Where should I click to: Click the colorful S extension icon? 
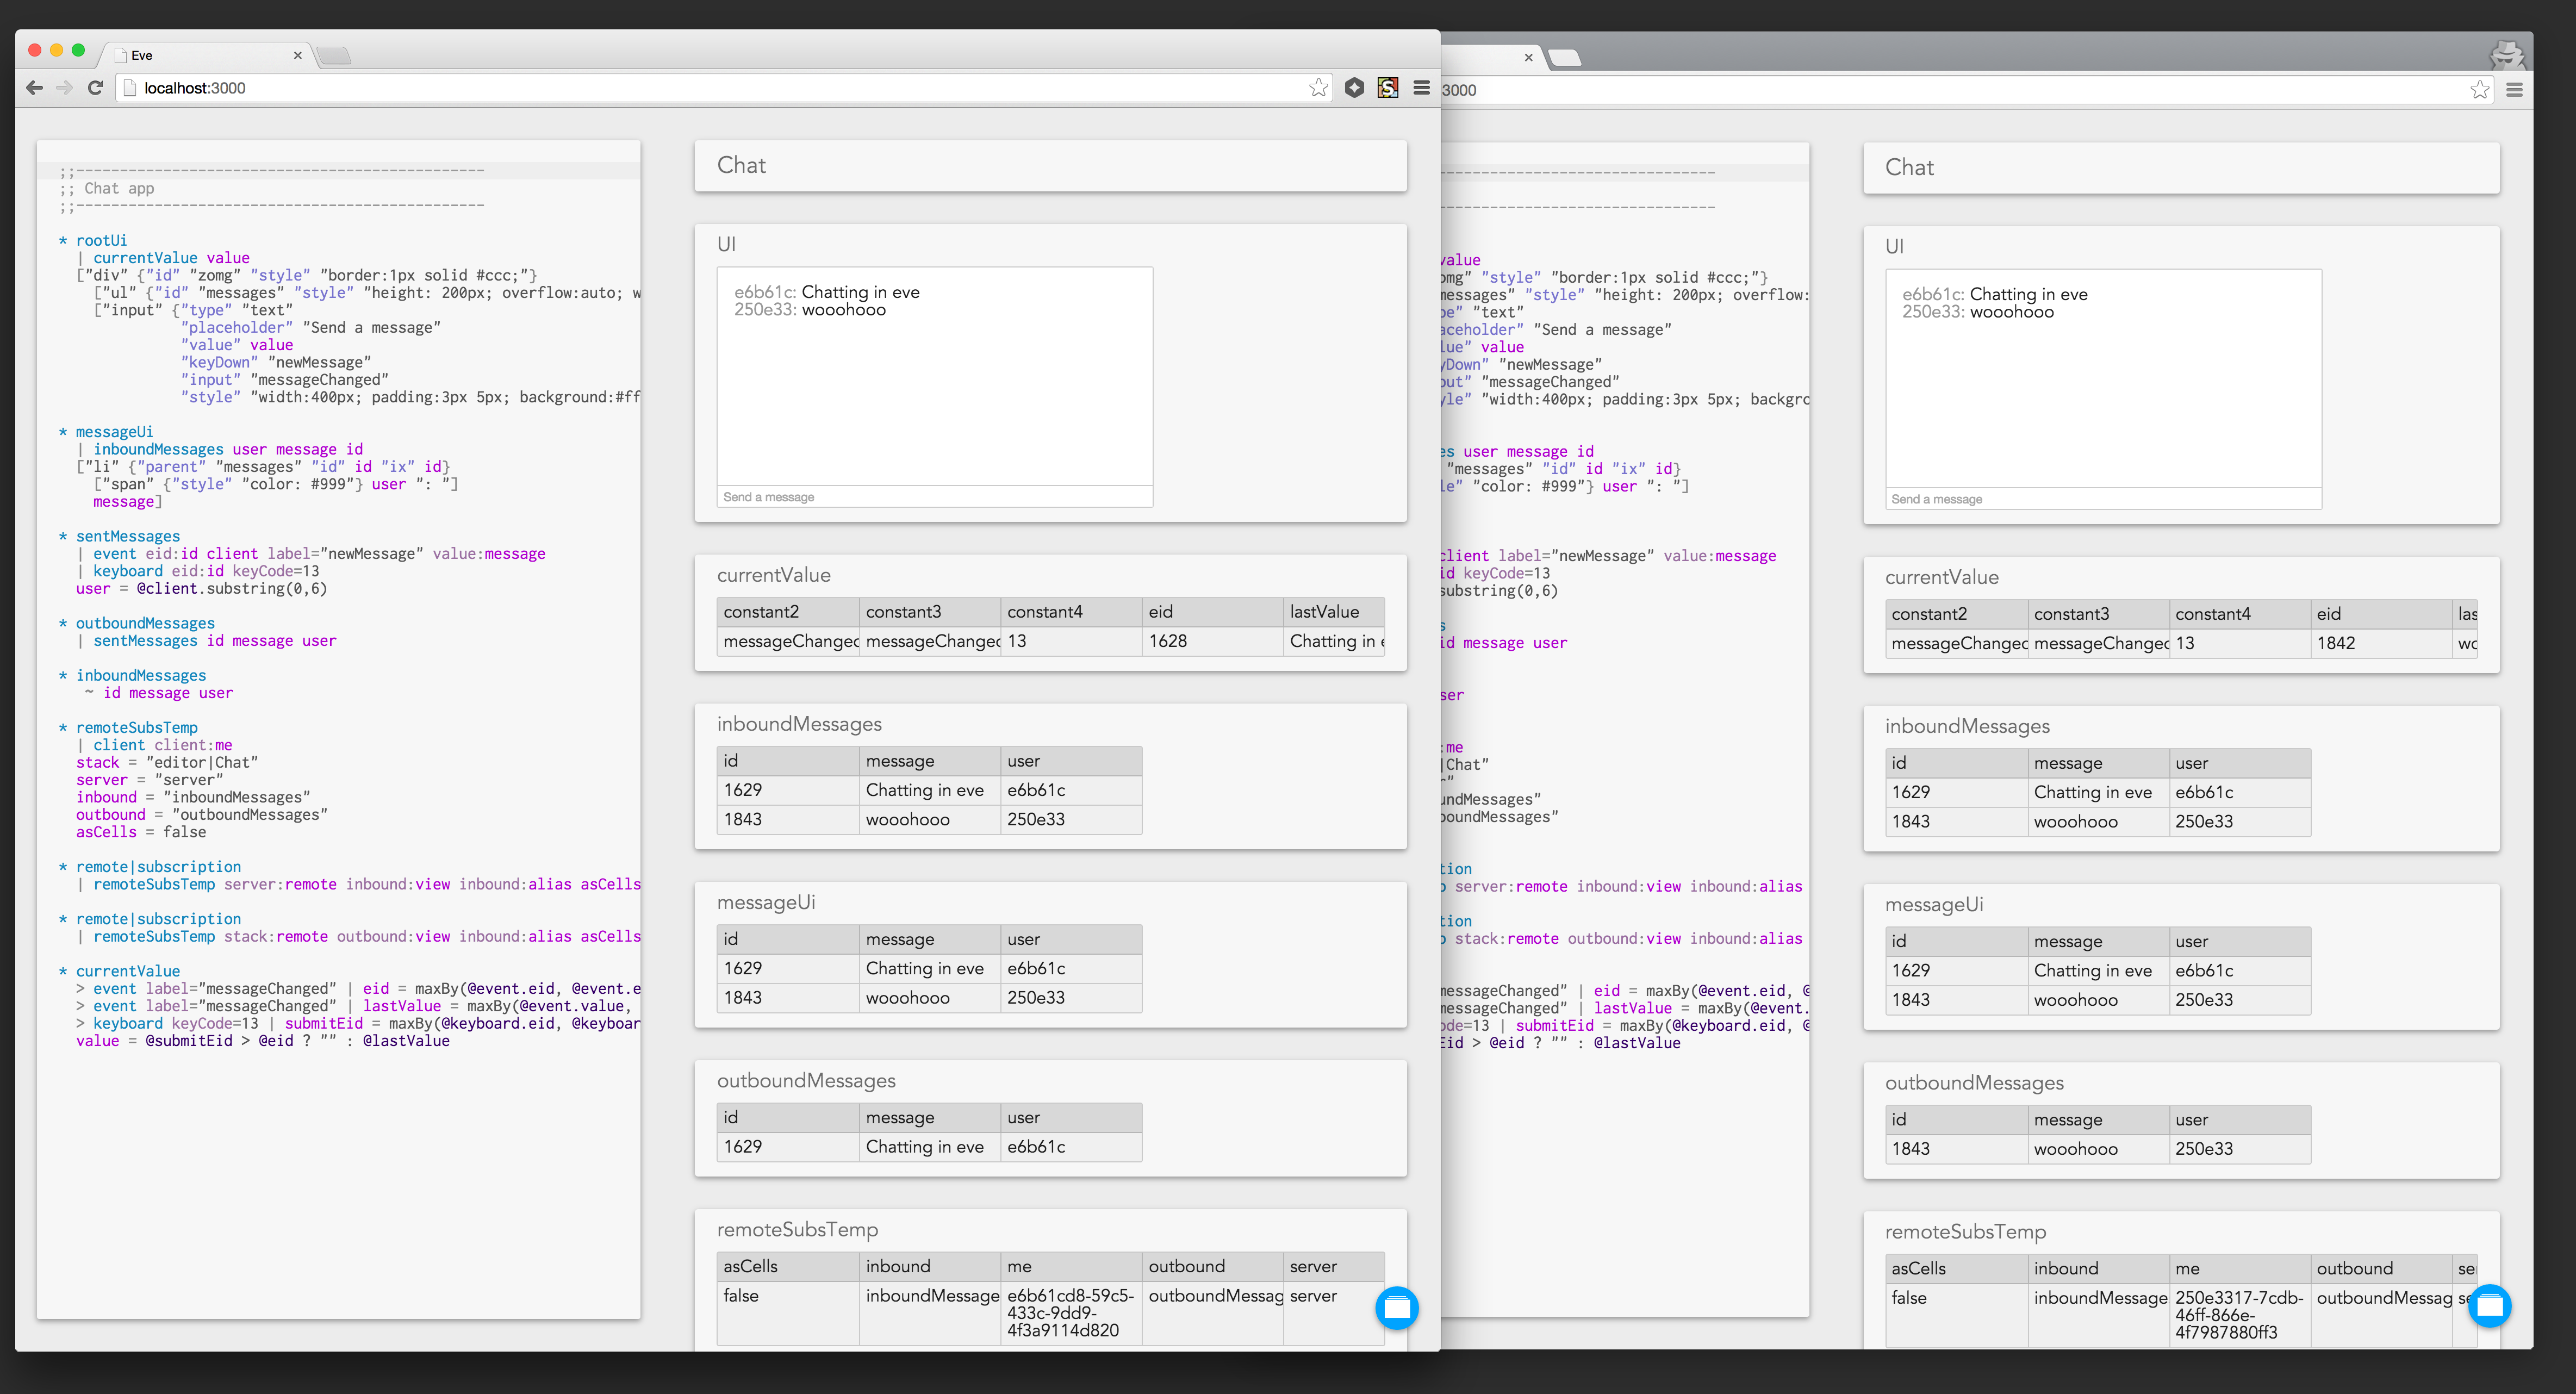[x=1387, y=88]
